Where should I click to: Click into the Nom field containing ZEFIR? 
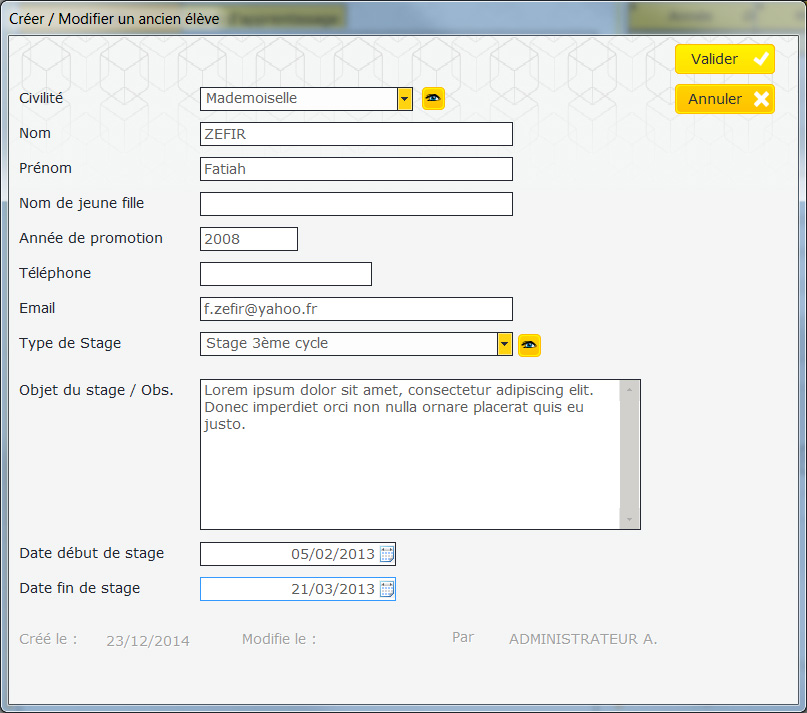click(356, 134)
